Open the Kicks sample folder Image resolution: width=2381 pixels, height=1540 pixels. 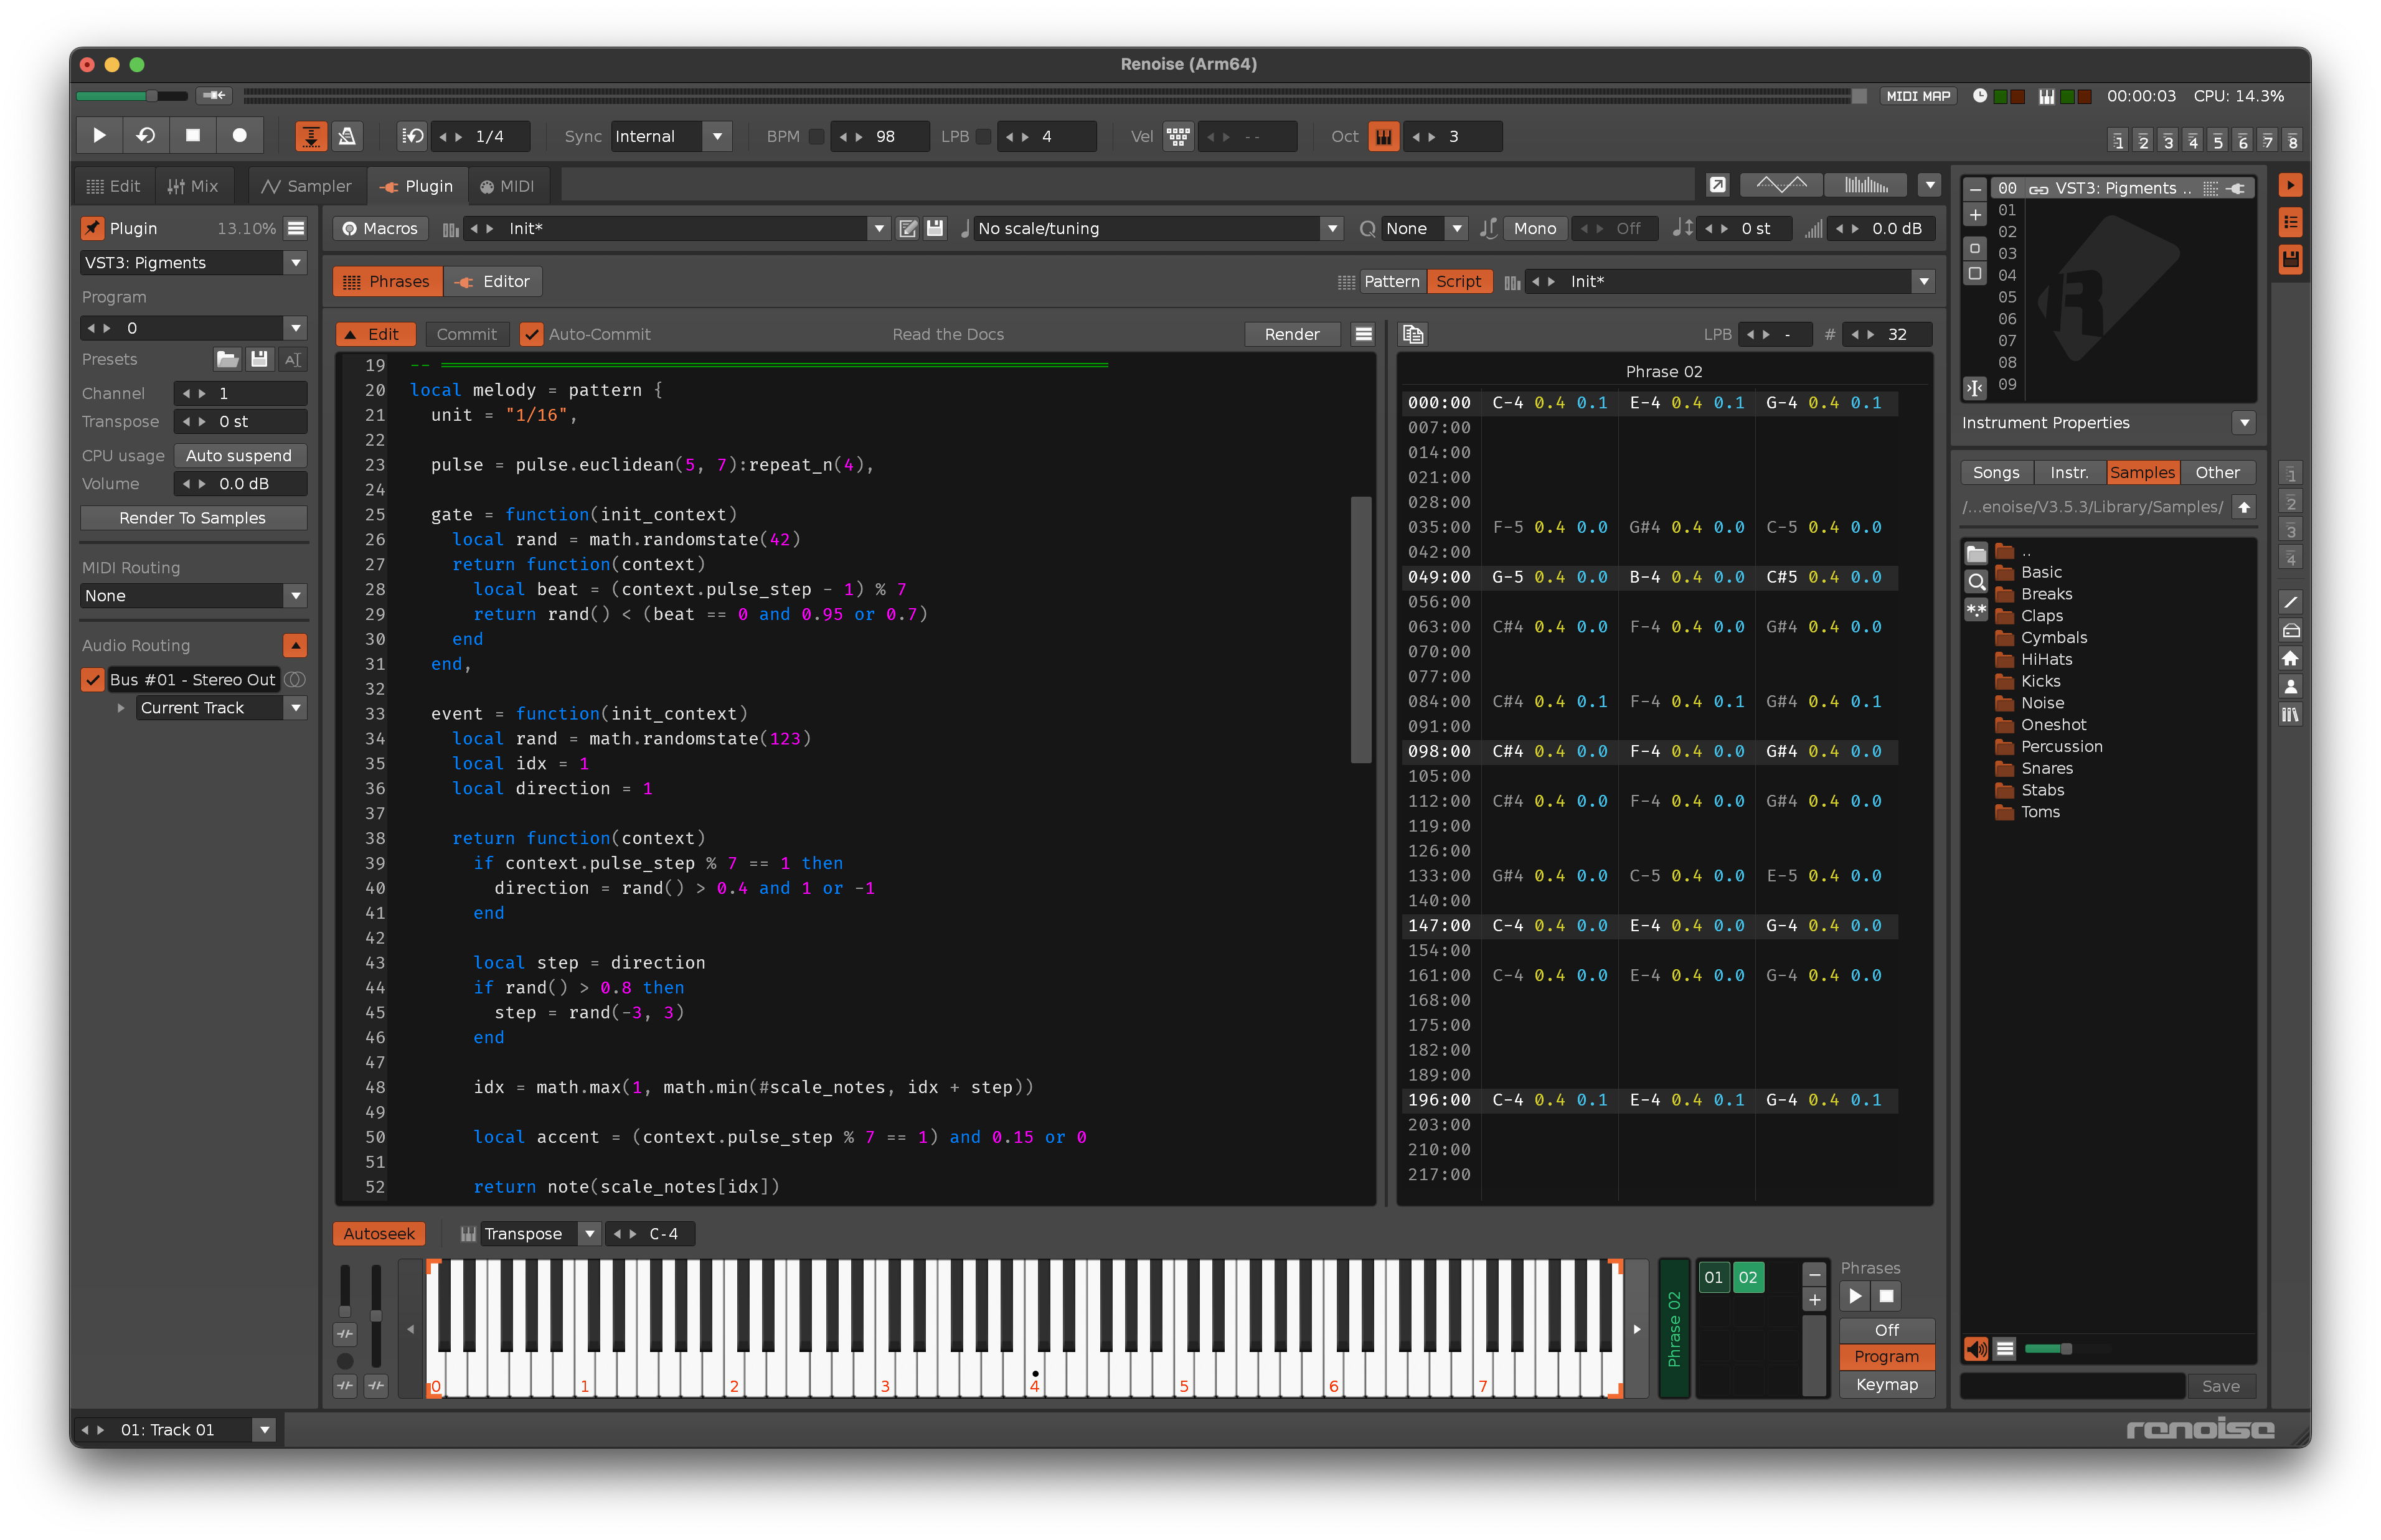[2040, 681]
